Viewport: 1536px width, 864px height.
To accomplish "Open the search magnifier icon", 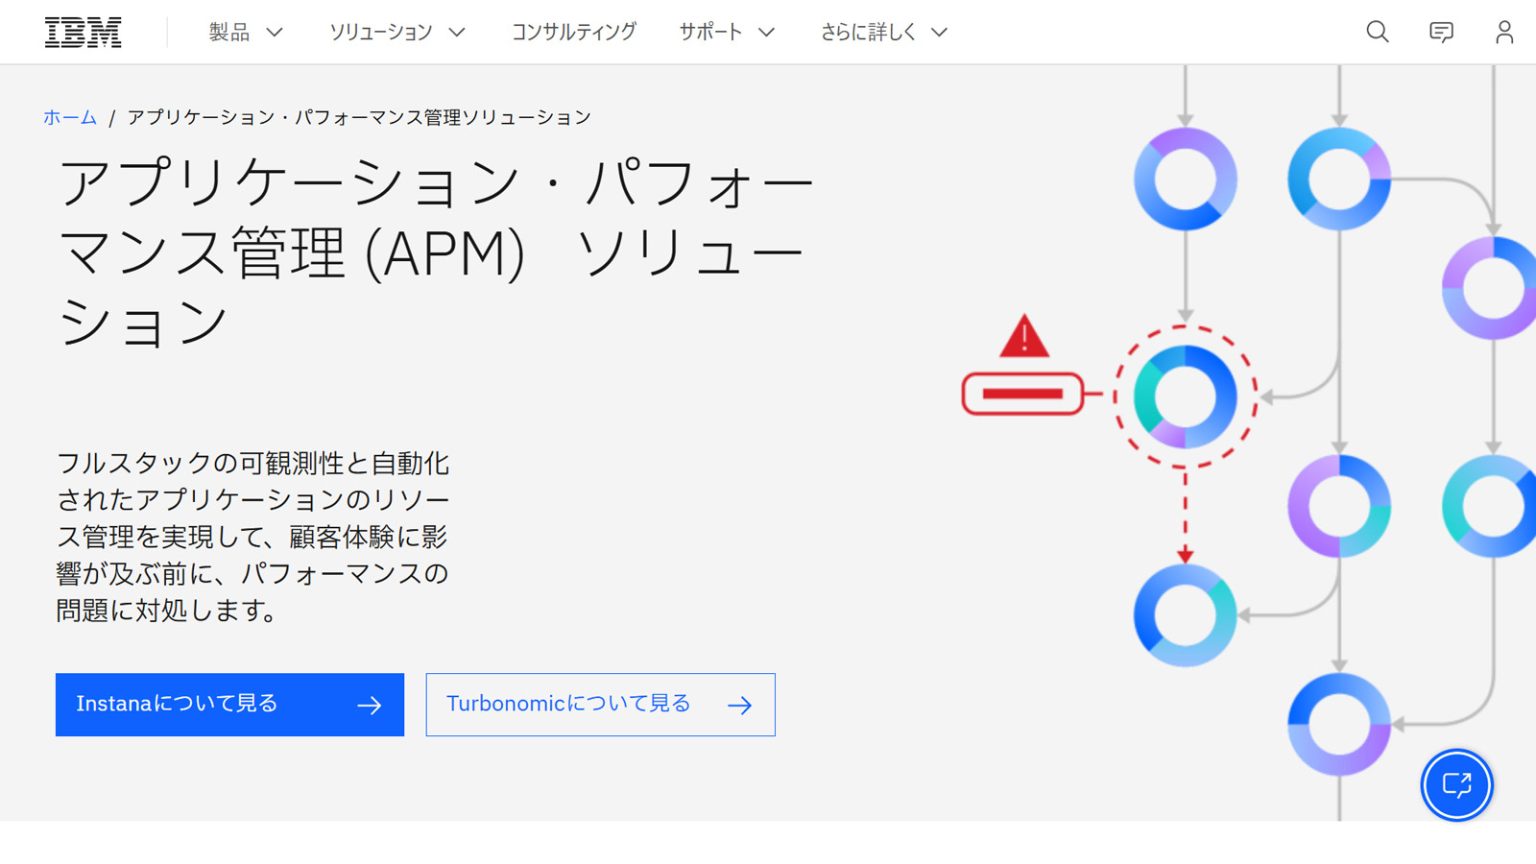I will (x=1377, y=31).
